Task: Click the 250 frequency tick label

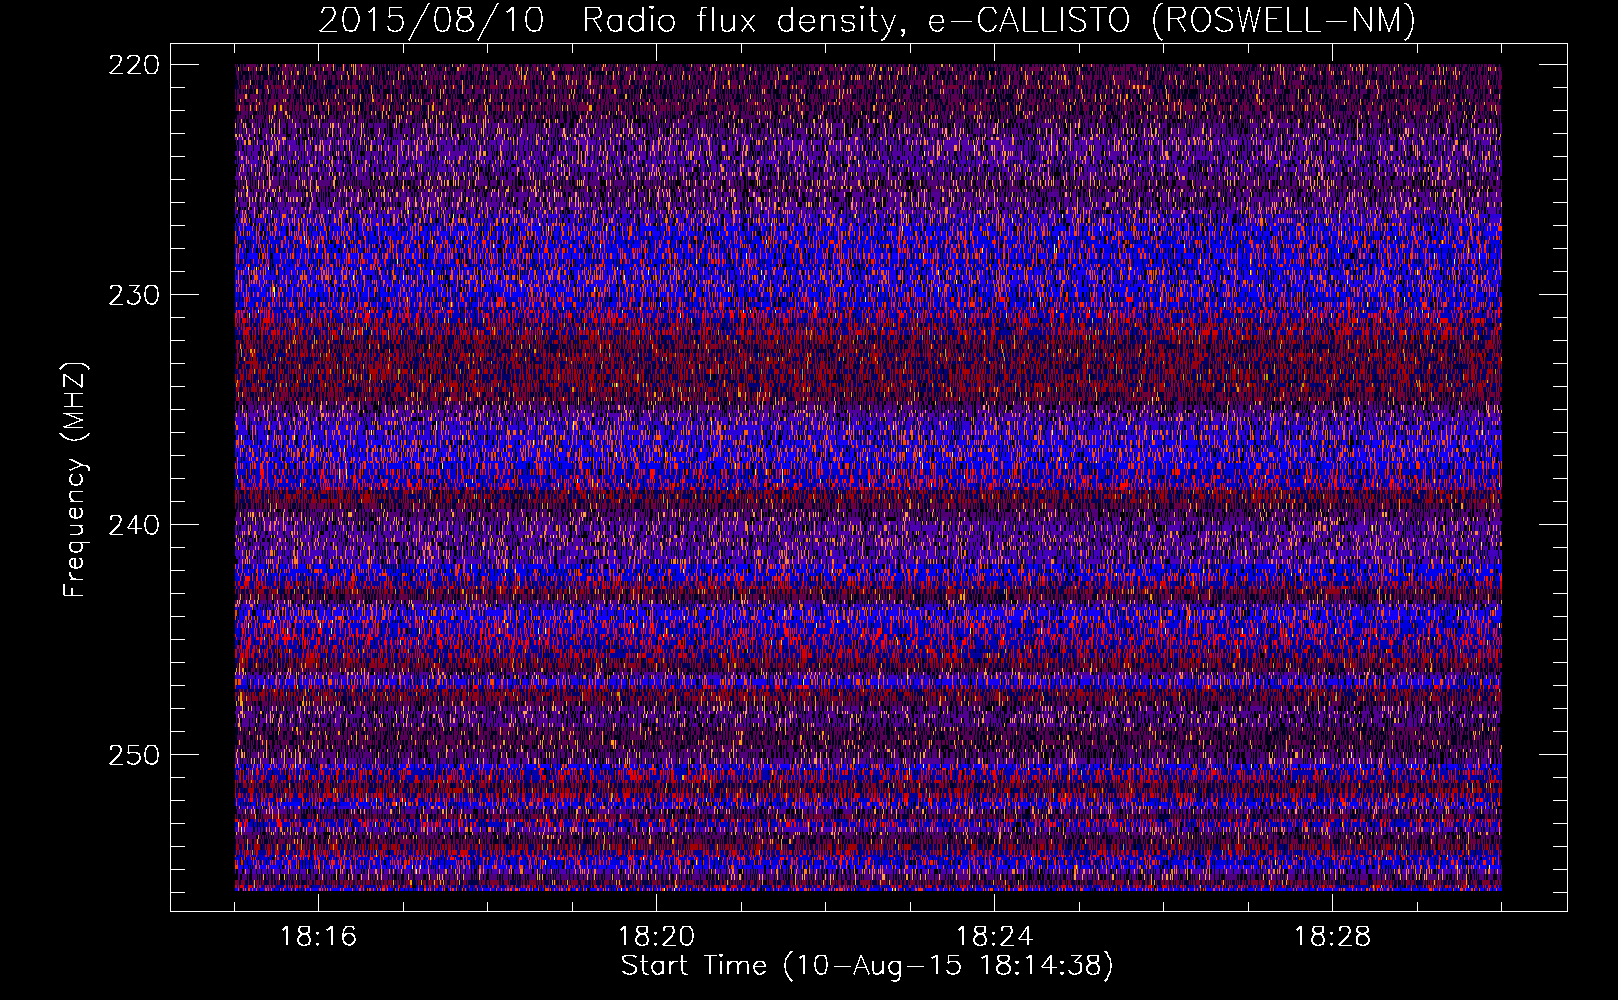Action: coord(133,755)
